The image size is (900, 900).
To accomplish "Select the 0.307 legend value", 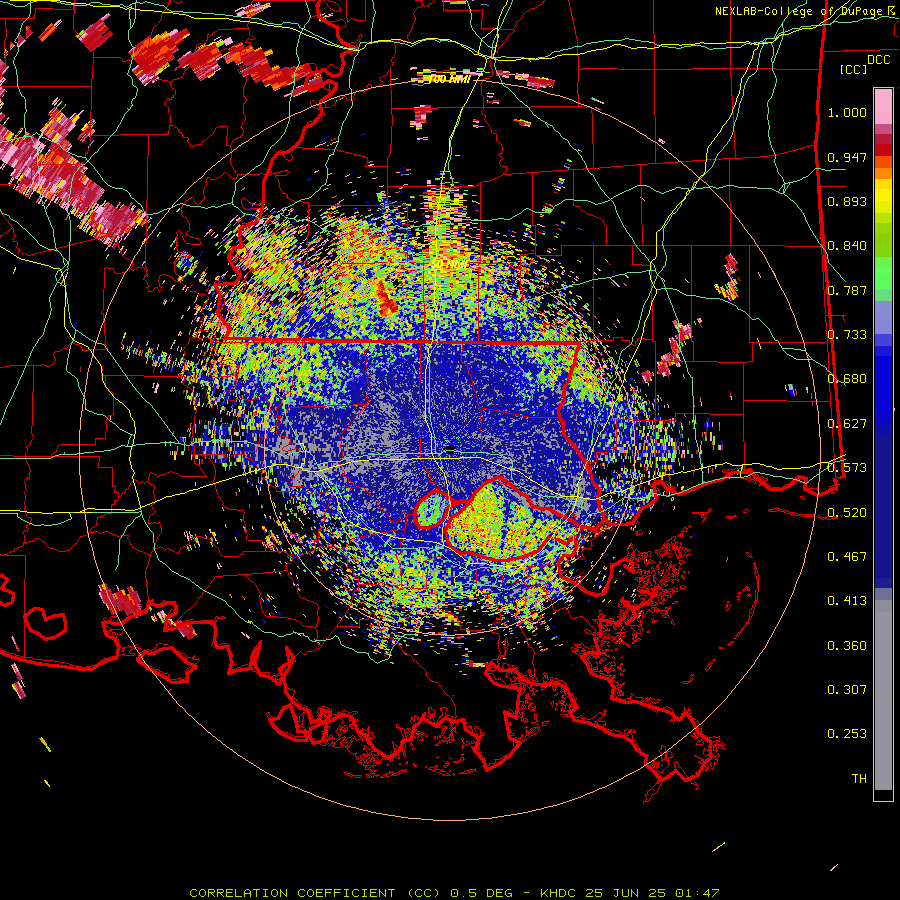I will click(x=847, y=690).
